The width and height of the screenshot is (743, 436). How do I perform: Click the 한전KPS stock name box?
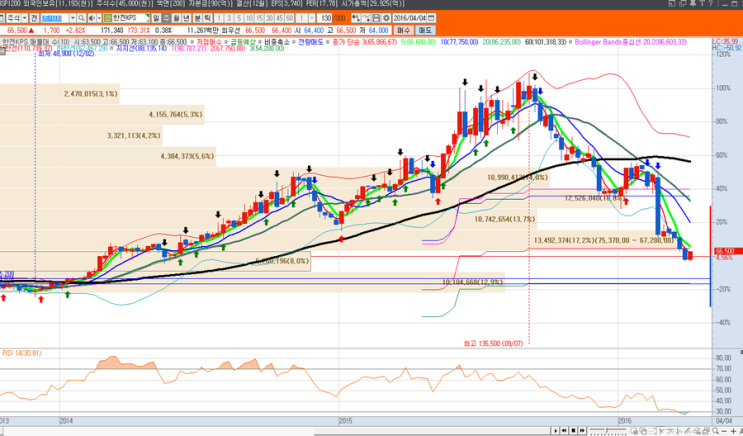(x=127, y=18)
